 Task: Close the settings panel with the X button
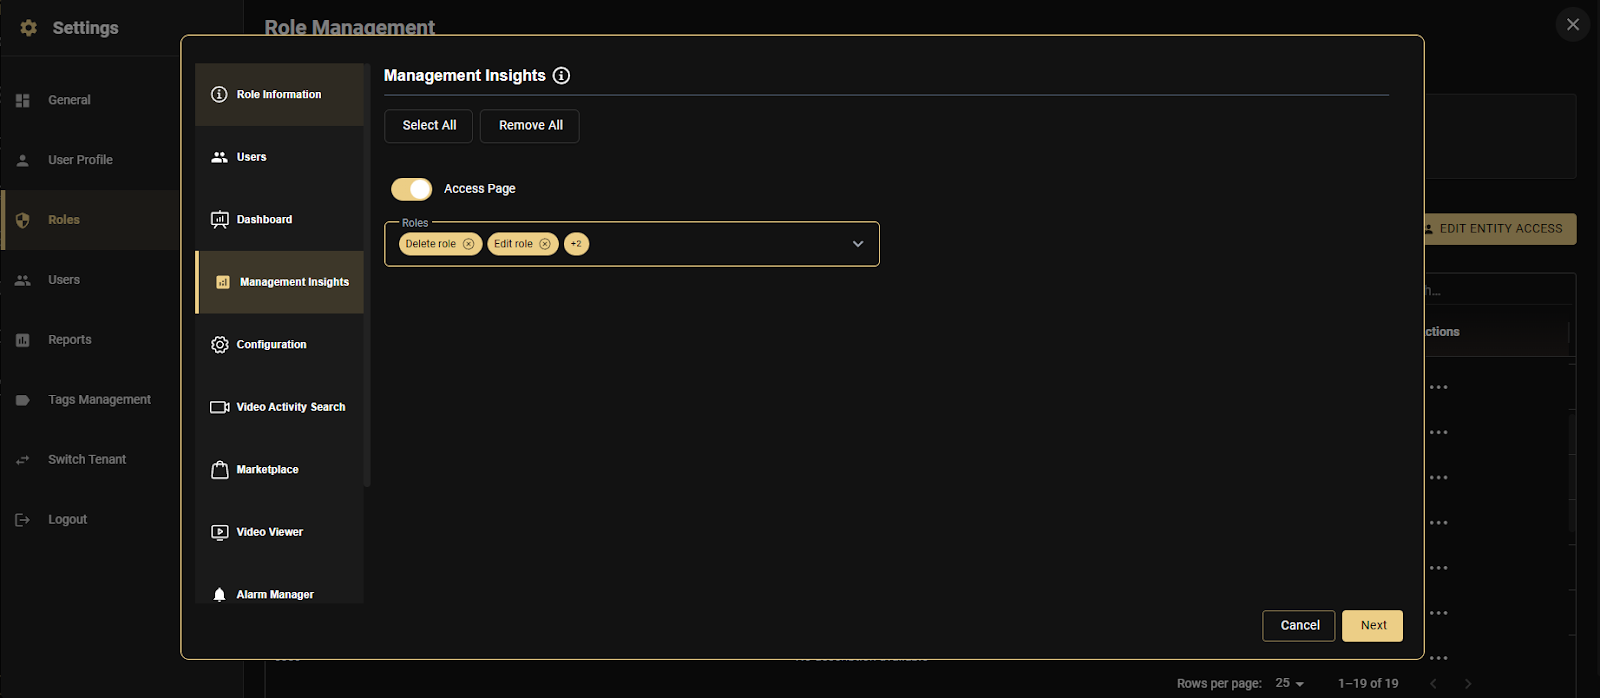[1572, 25]
